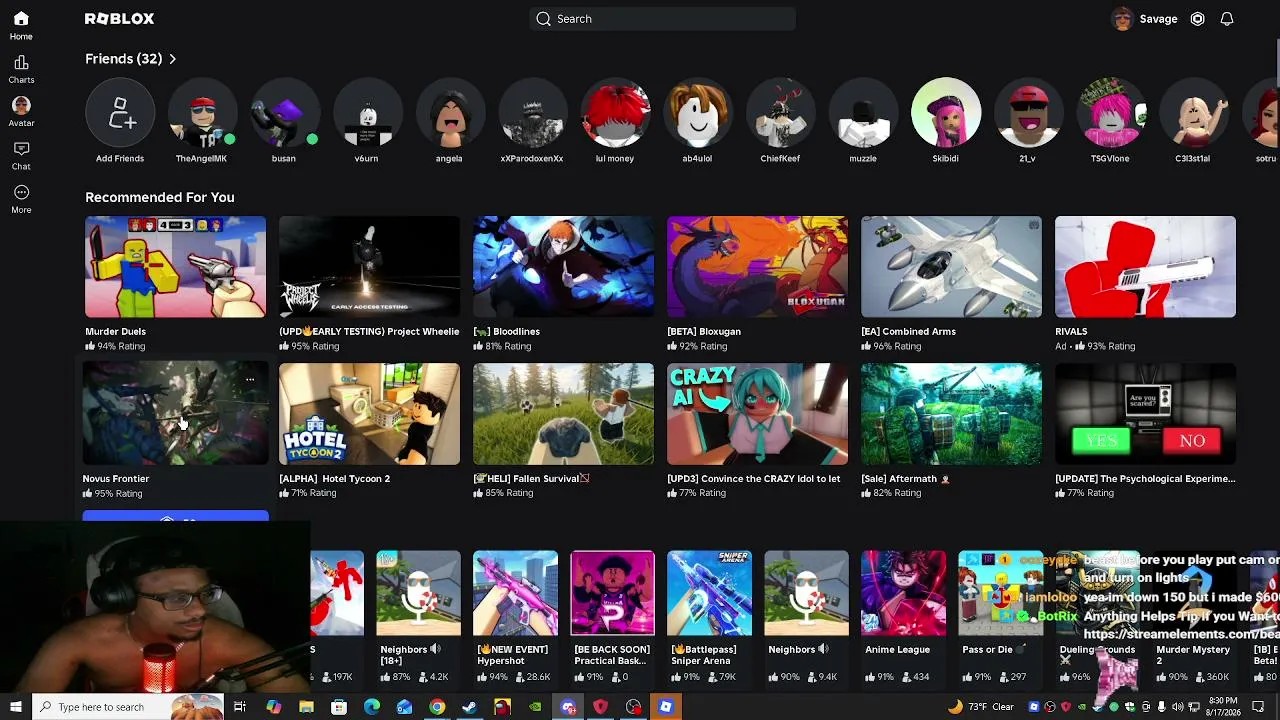This screenshot has height=720, width=1280.
Task: Open friend xXParodoxenXx's avatar
Action: [x=532, y=112]
